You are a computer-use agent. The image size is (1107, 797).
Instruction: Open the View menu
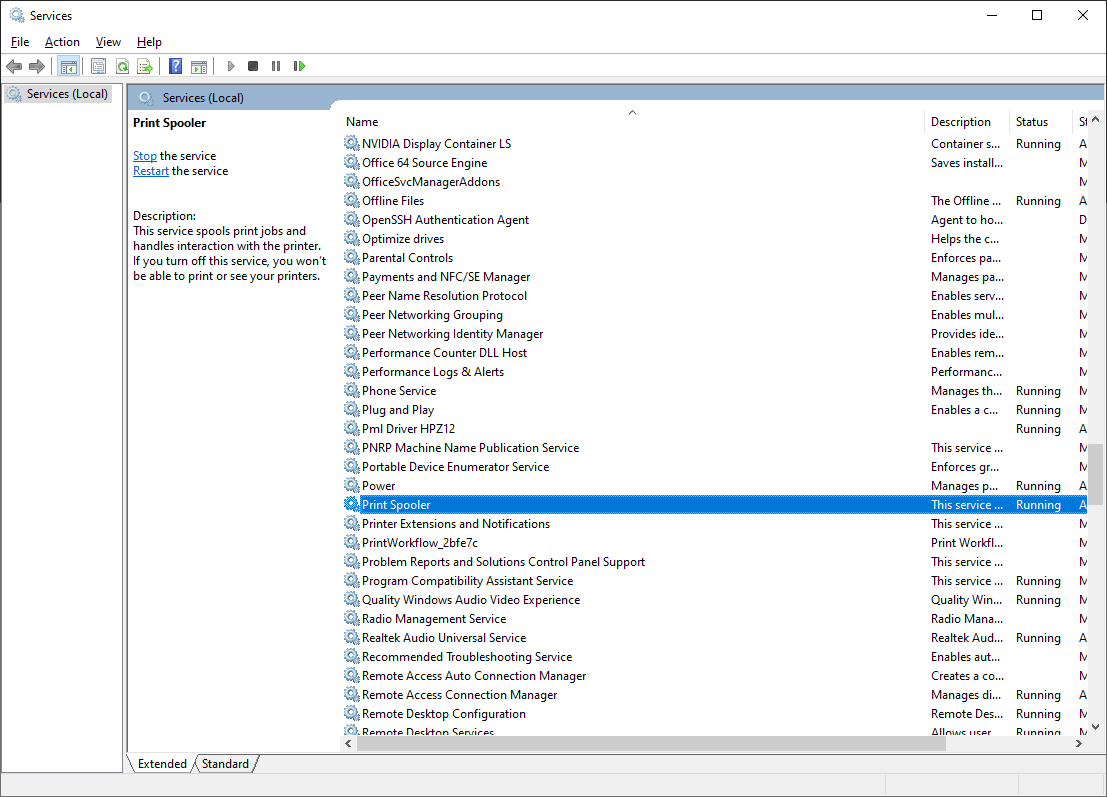pyautogui.click(x=108, y=42)
